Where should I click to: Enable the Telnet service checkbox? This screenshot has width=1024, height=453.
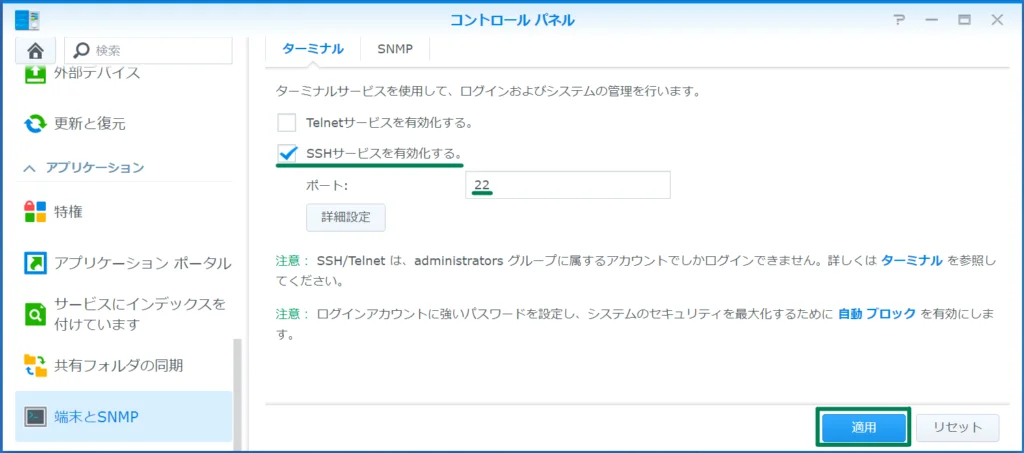(287, 123)
